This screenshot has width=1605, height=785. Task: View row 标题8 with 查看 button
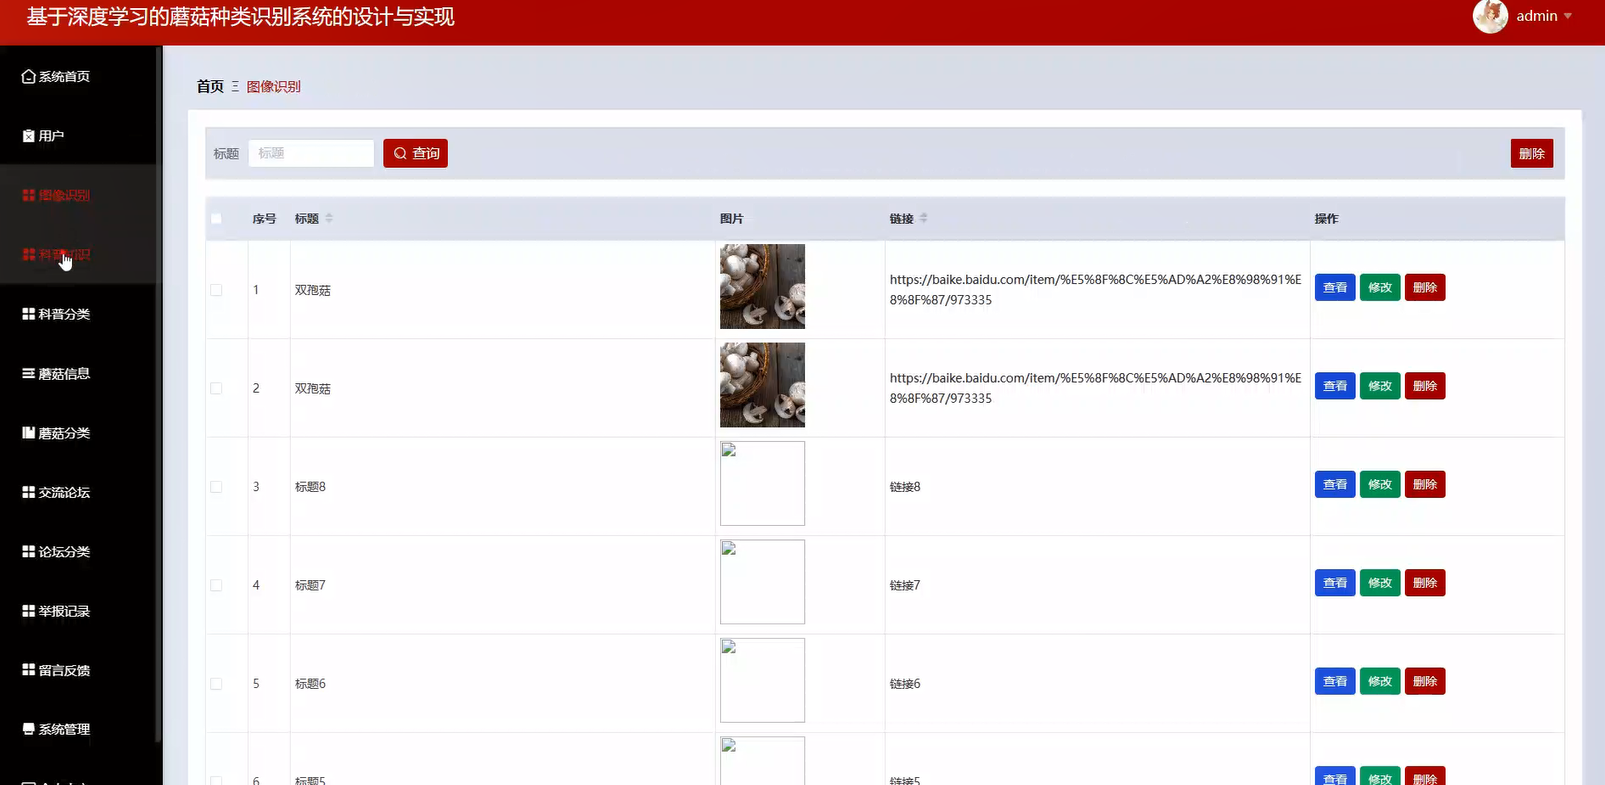point(1335,484)
